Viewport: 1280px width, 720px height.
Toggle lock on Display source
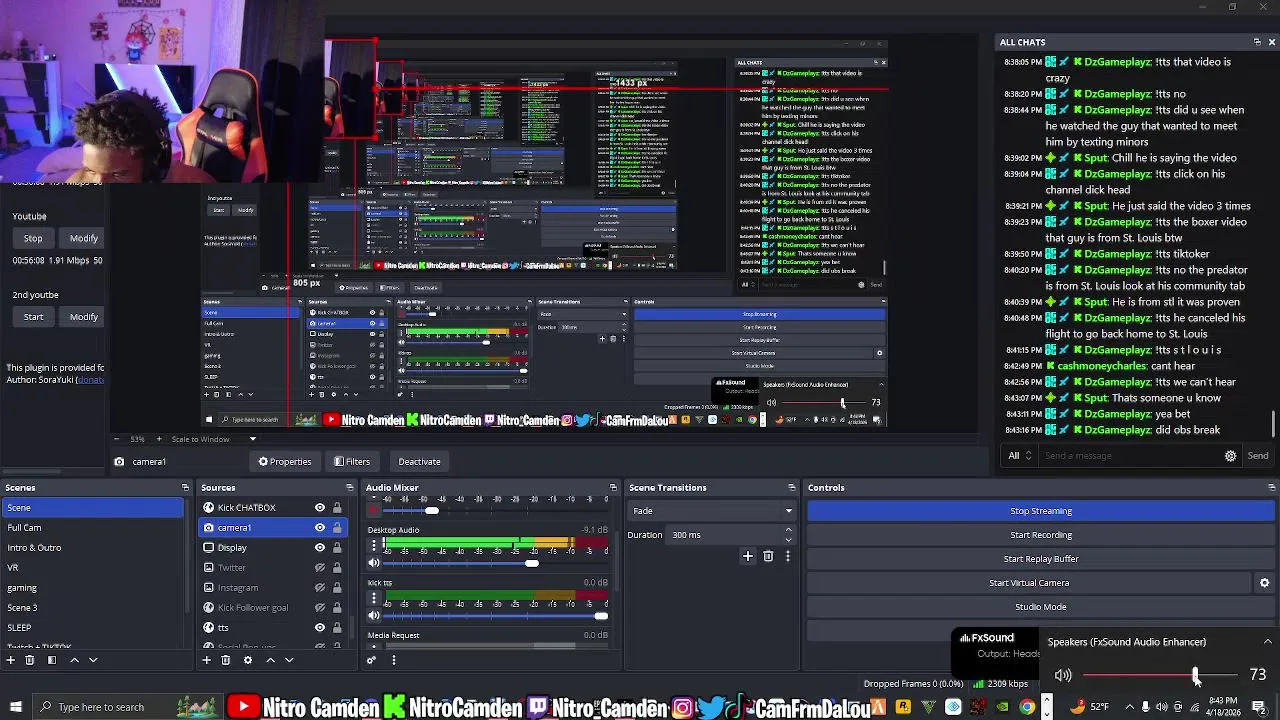click(337, 548)
